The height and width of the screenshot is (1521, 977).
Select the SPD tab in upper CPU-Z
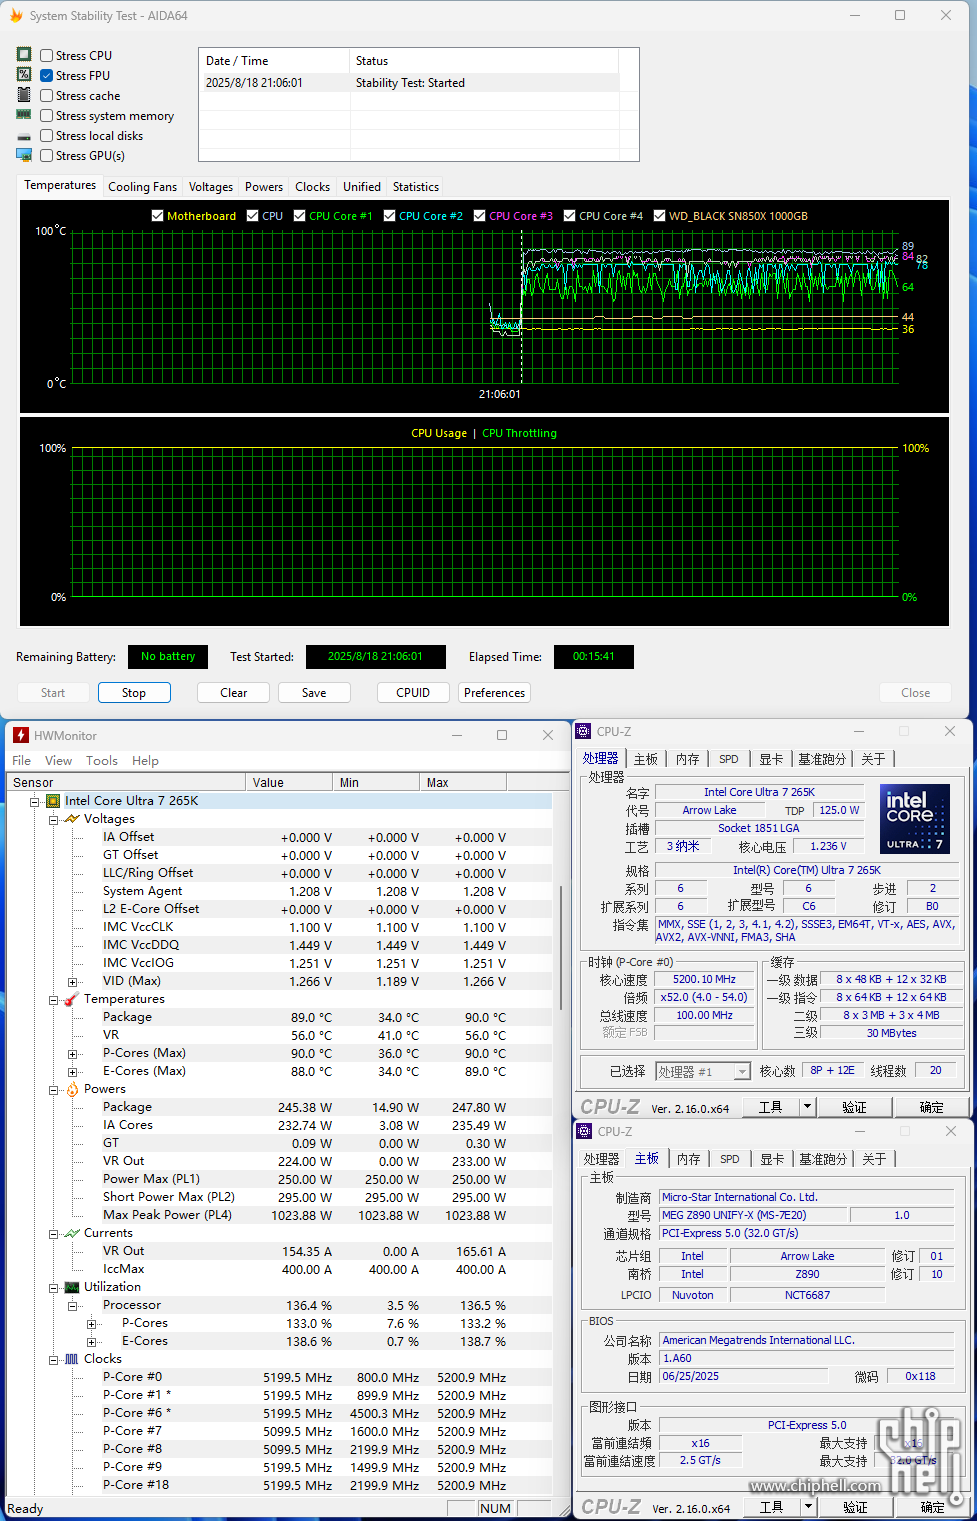[729, 759]
